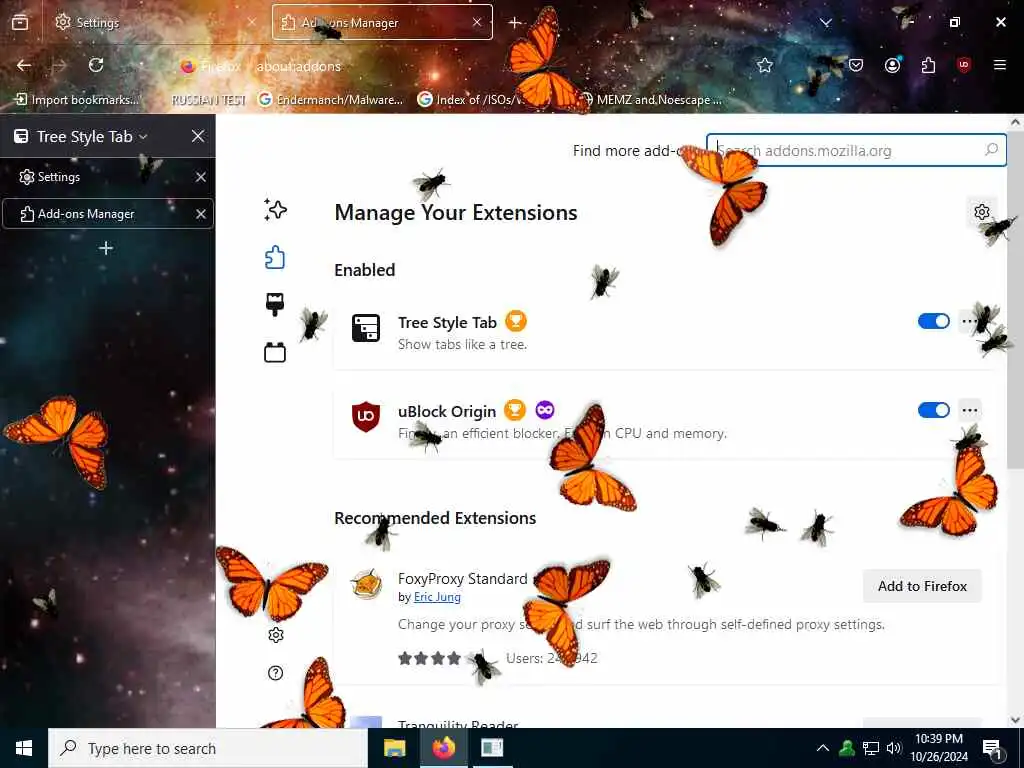Open the volume speaker tray icon

(894, 748)
